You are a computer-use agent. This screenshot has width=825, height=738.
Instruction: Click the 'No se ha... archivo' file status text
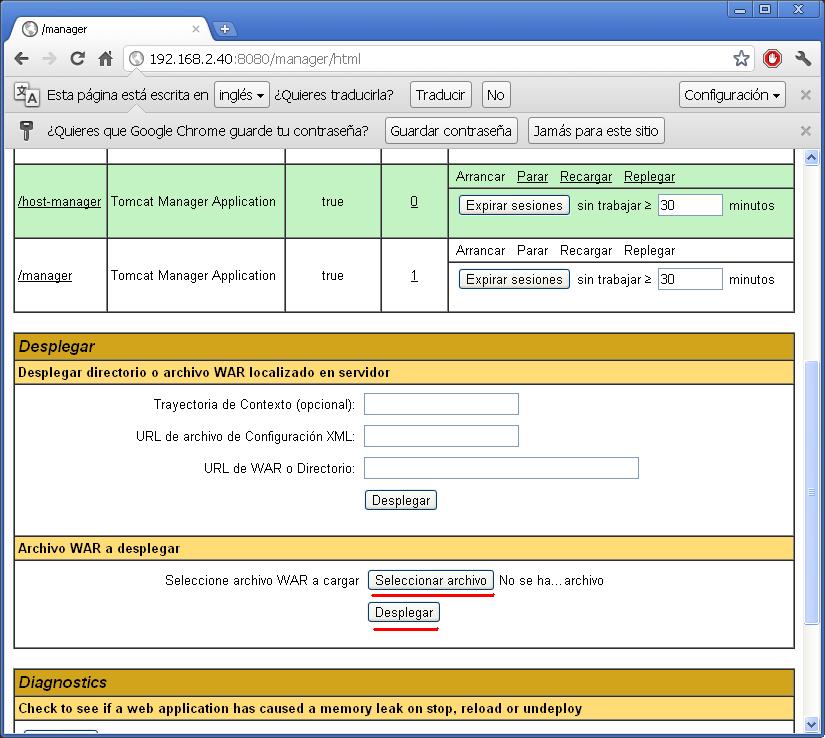point(551,580)
